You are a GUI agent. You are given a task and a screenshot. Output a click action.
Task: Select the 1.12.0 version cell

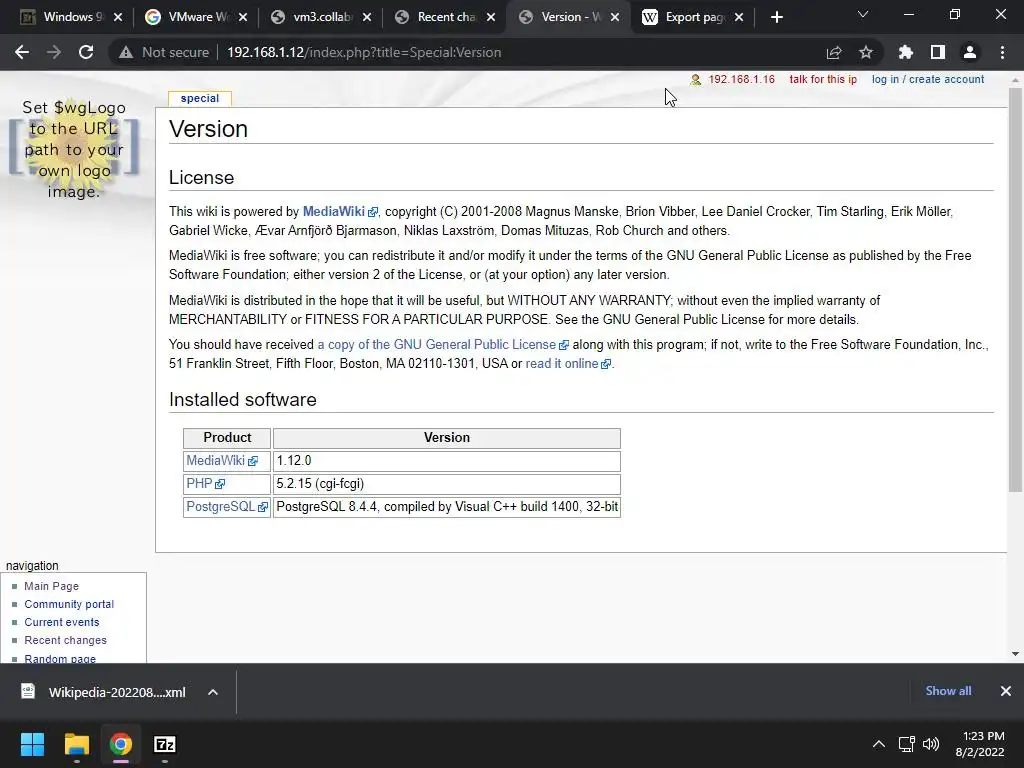[447, 460]
